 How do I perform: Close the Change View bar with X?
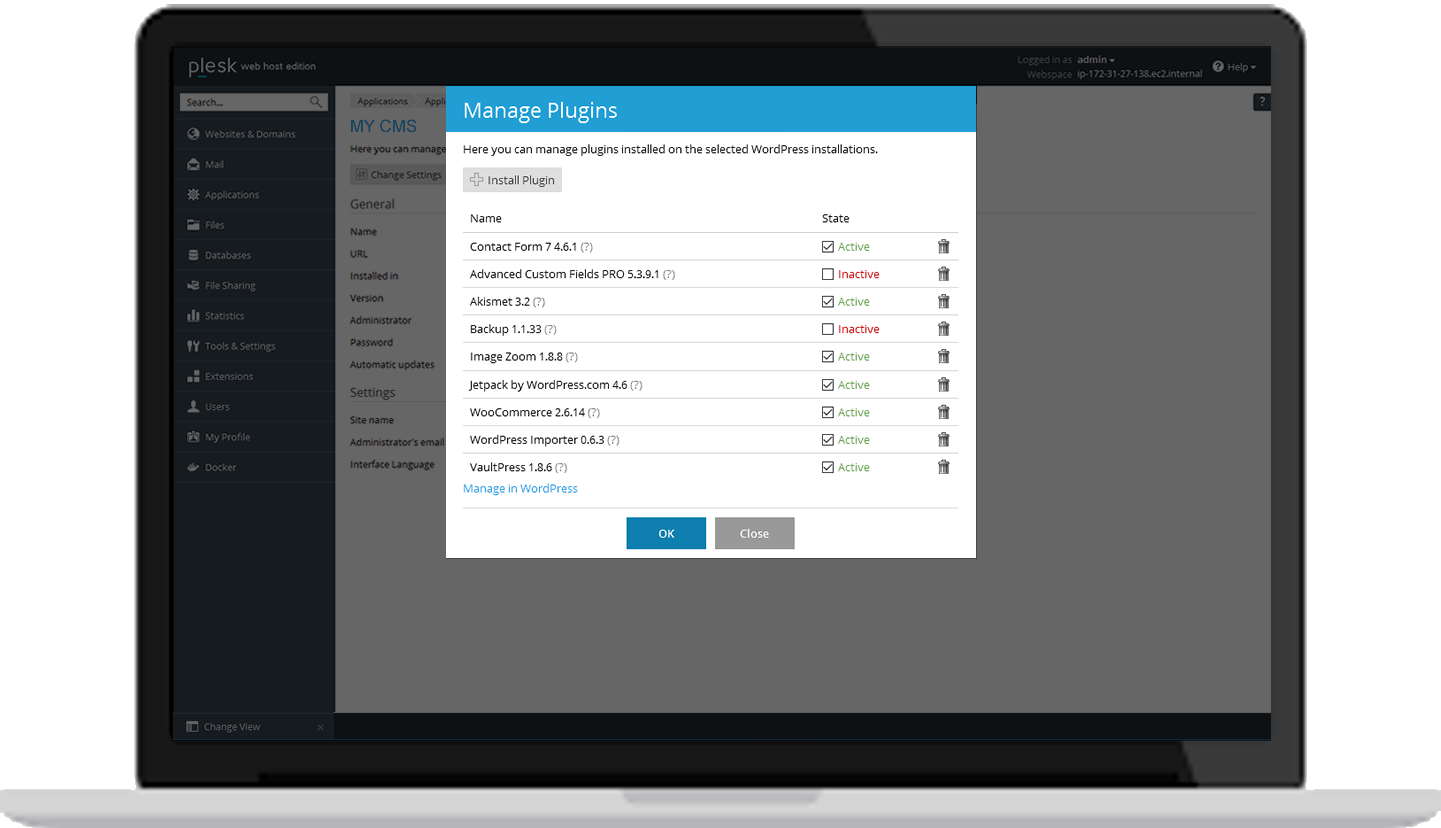click(320, 727)
